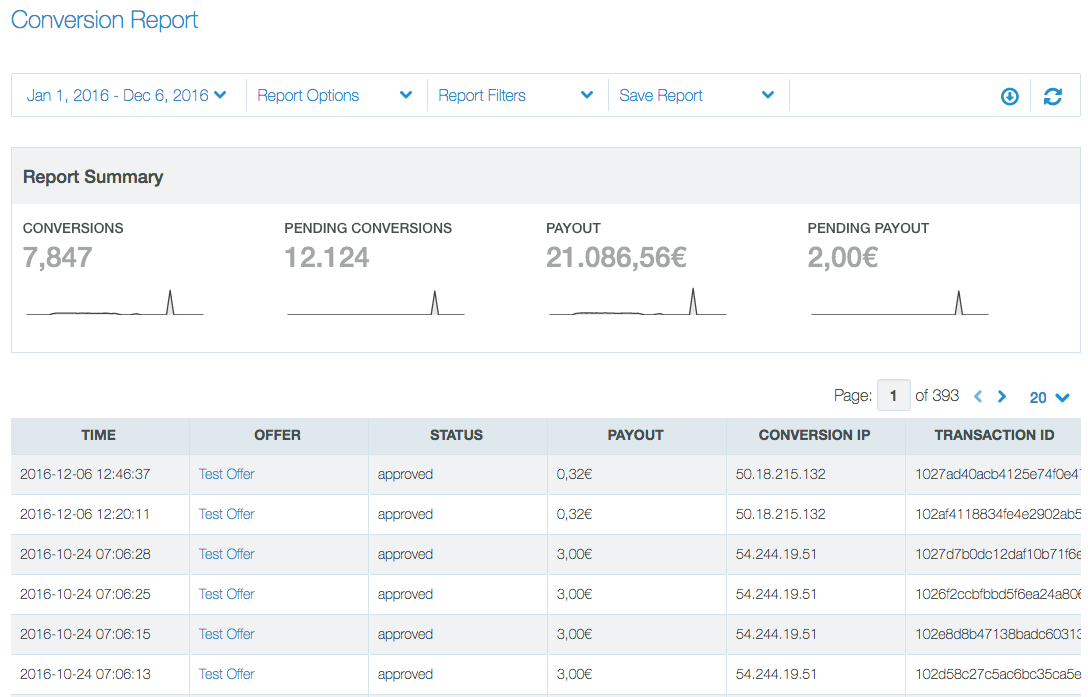Image resolution: width=1088 pixels, height=697 pixels.
Task: Click the refresh report icon
Action: tap(1053, 96)
